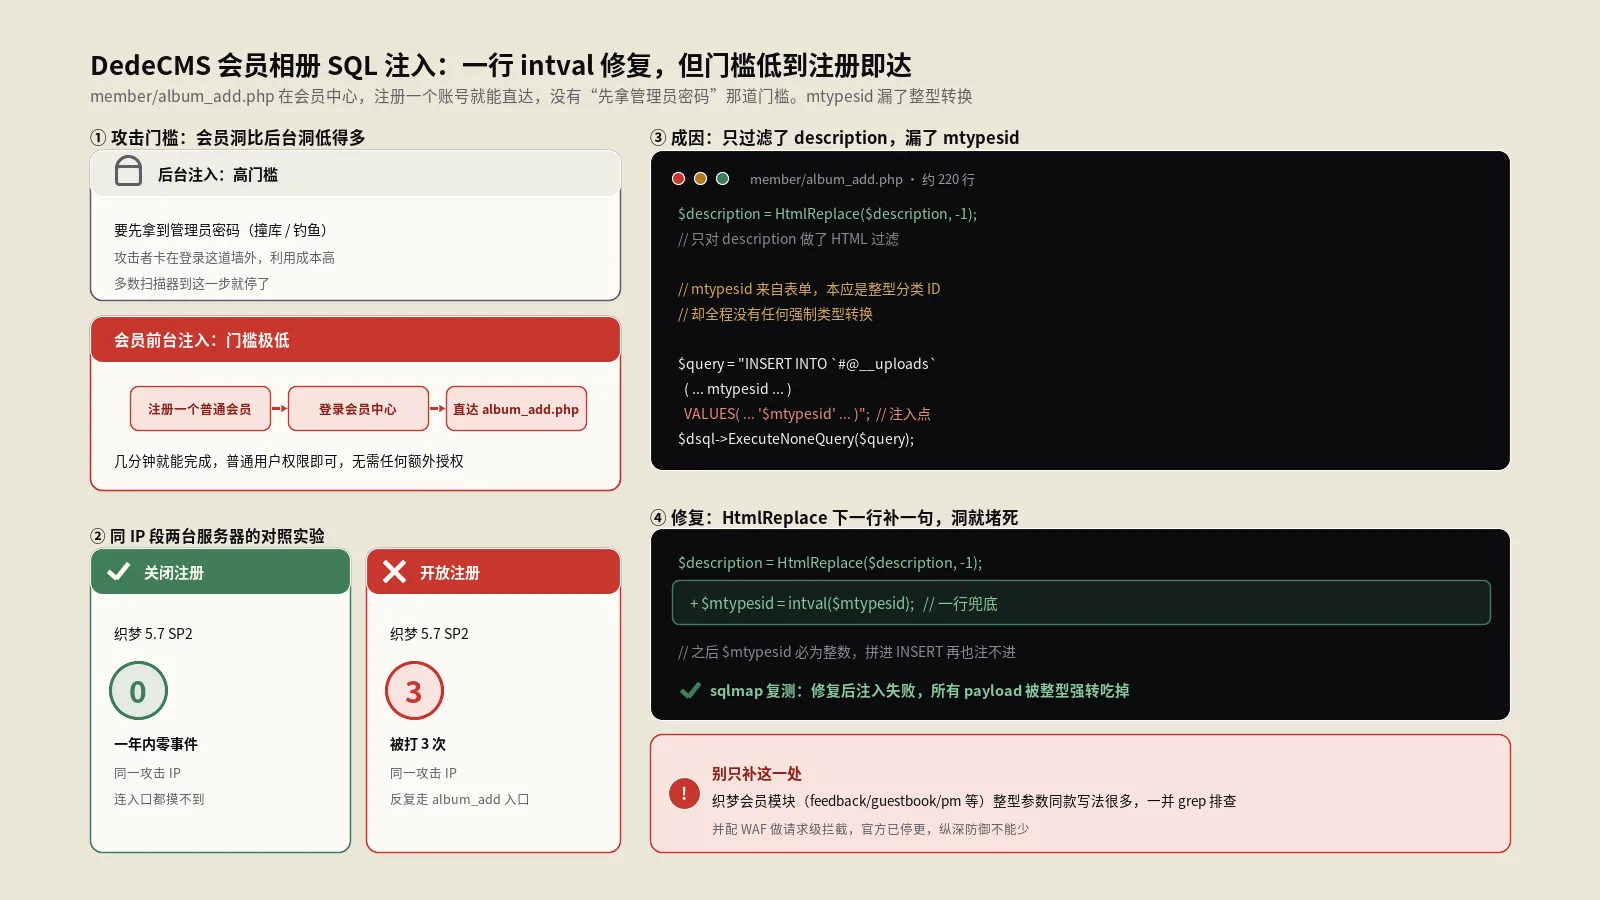The width and height of the screenshot is (1600, 900).
Task: Click the line 并配 WAF 做请求级拦截
Action: coord(870,829)
